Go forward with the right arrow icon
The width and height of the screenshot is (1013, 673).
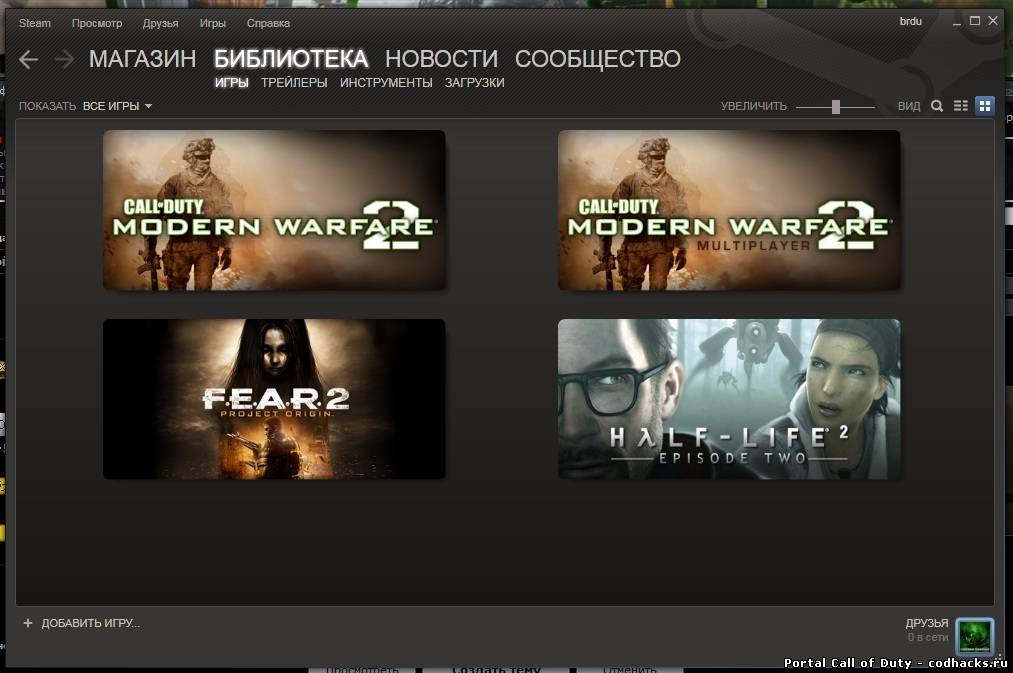pyautogui.click(x=65, y=59)
